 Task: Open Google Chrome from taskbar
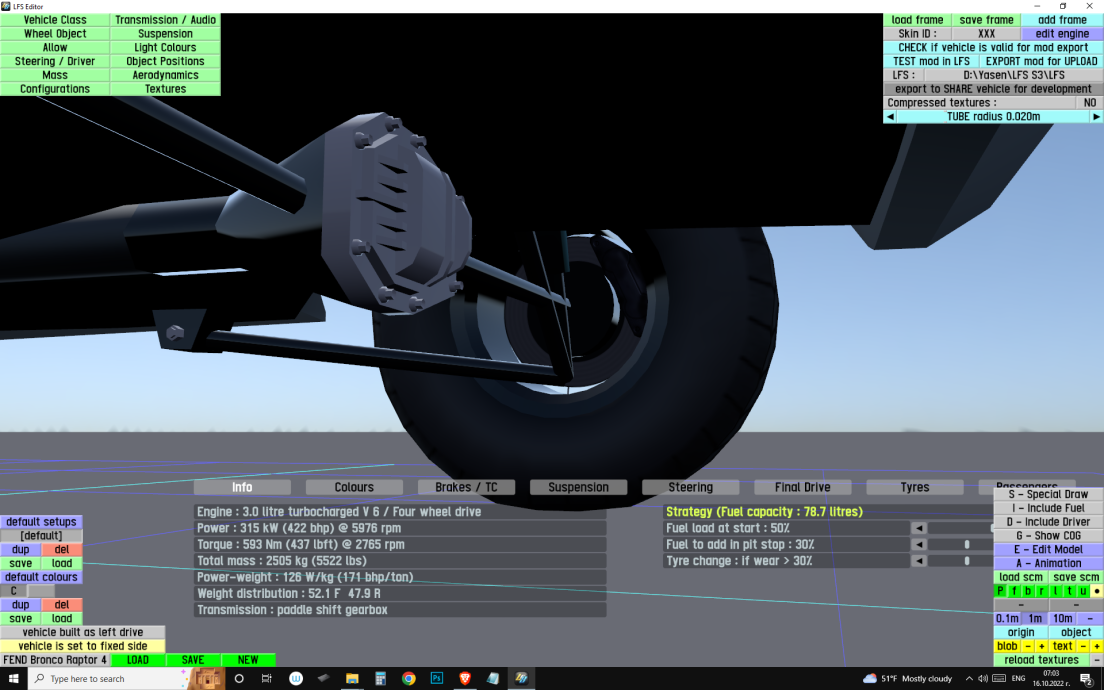[x=408, y=679]
